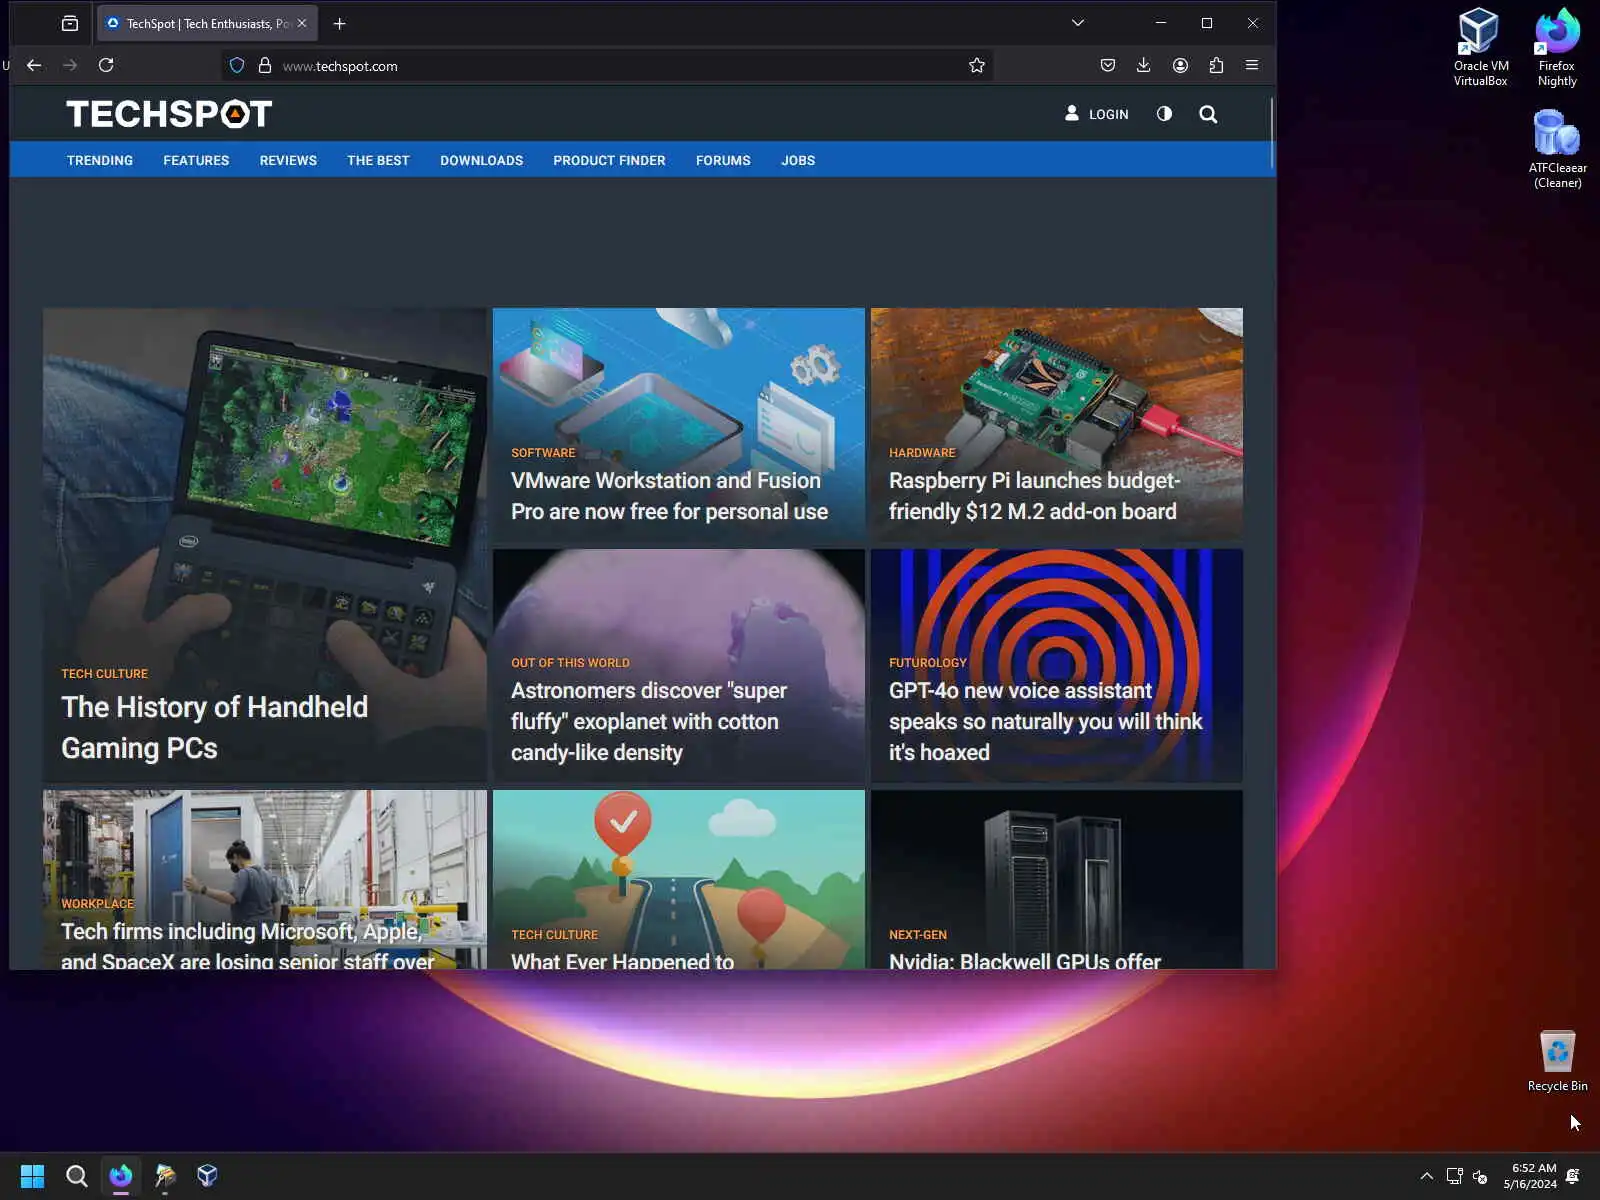
Task: Click the WORKPLACE category label
Action: 97,904
